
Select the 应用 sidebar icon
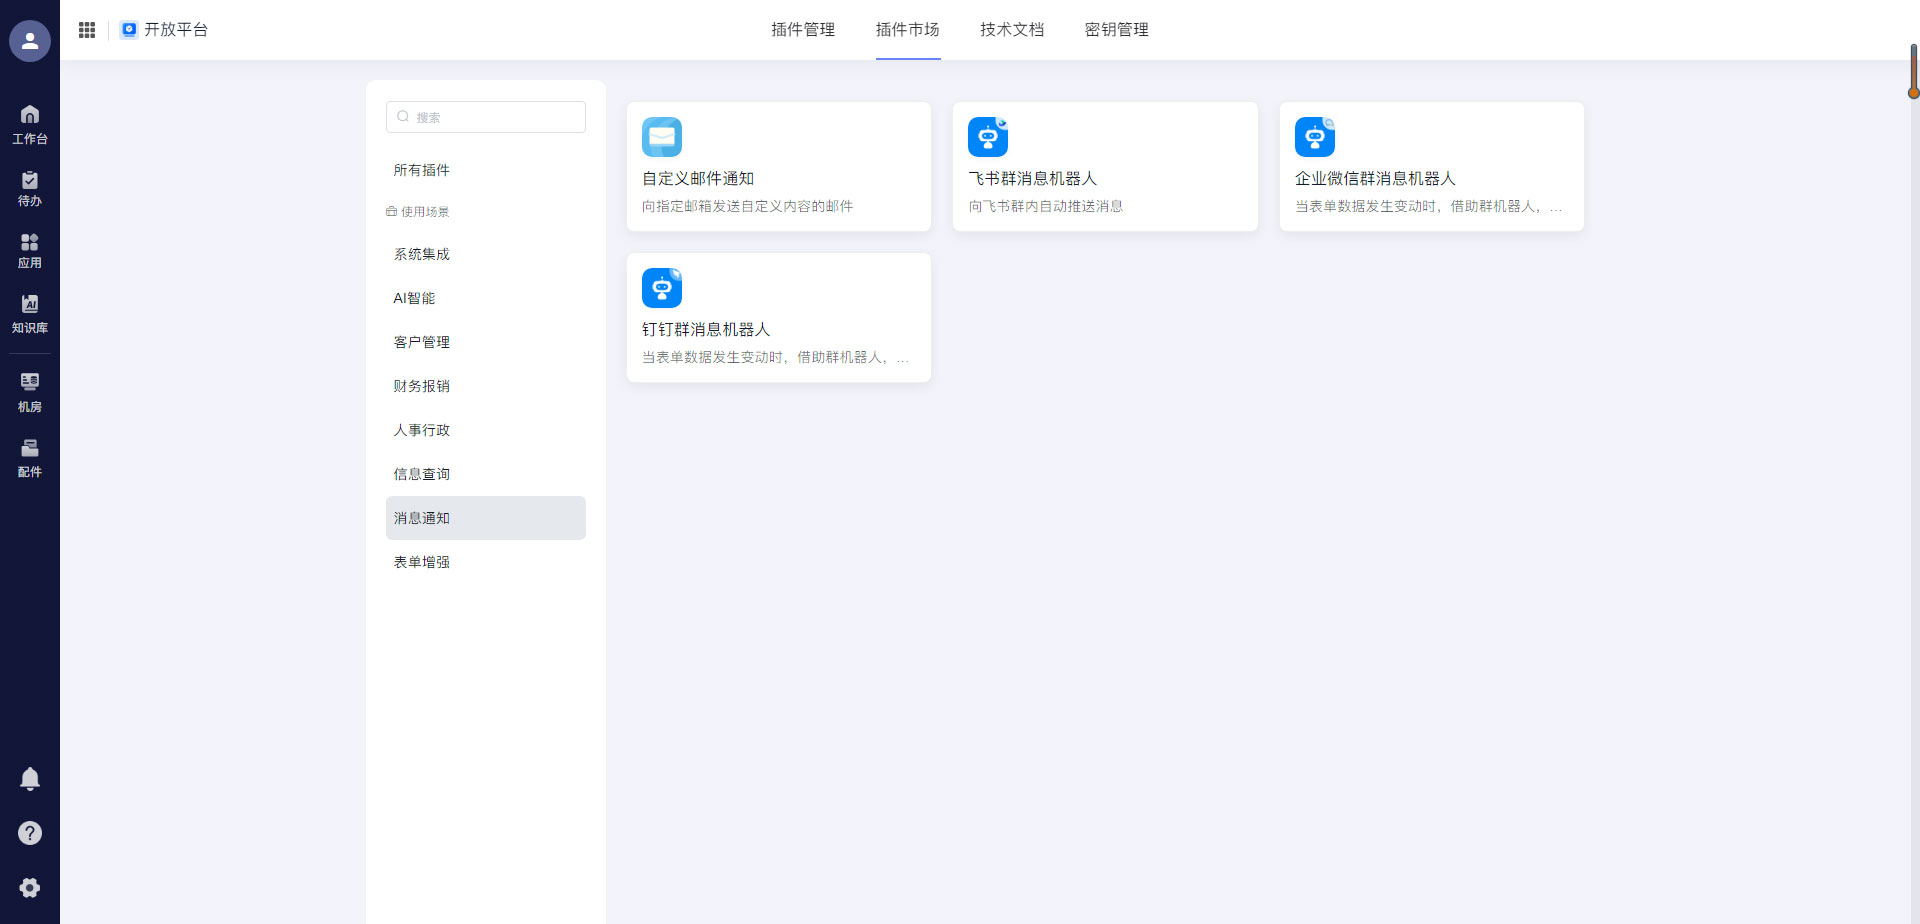tap(30, 248)
